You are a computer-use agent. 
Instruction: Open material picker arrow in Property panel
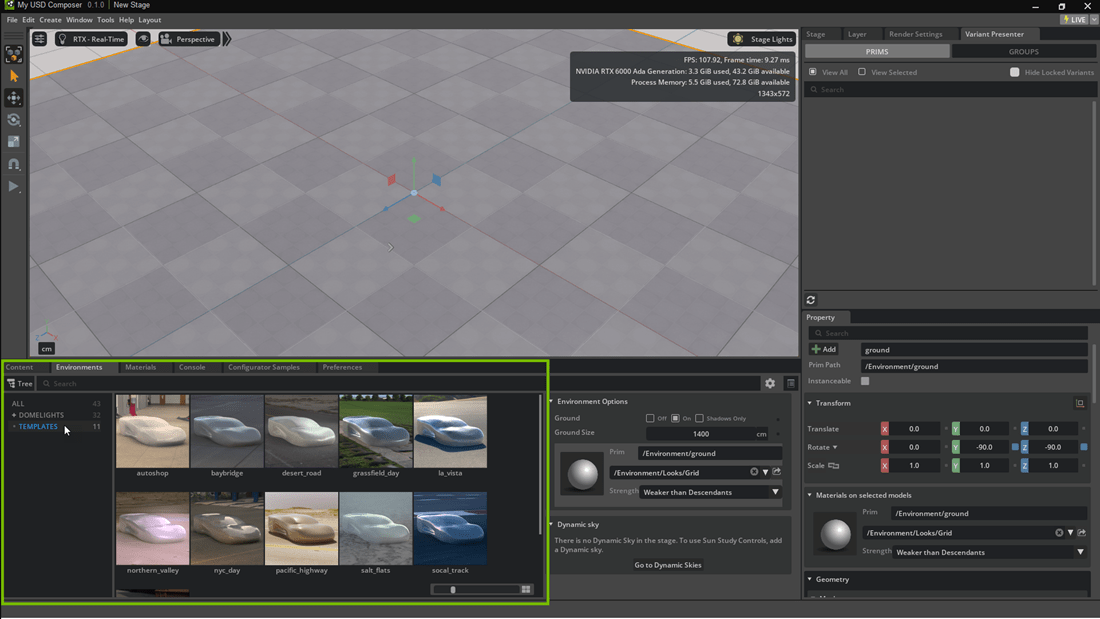(1071, 533)
